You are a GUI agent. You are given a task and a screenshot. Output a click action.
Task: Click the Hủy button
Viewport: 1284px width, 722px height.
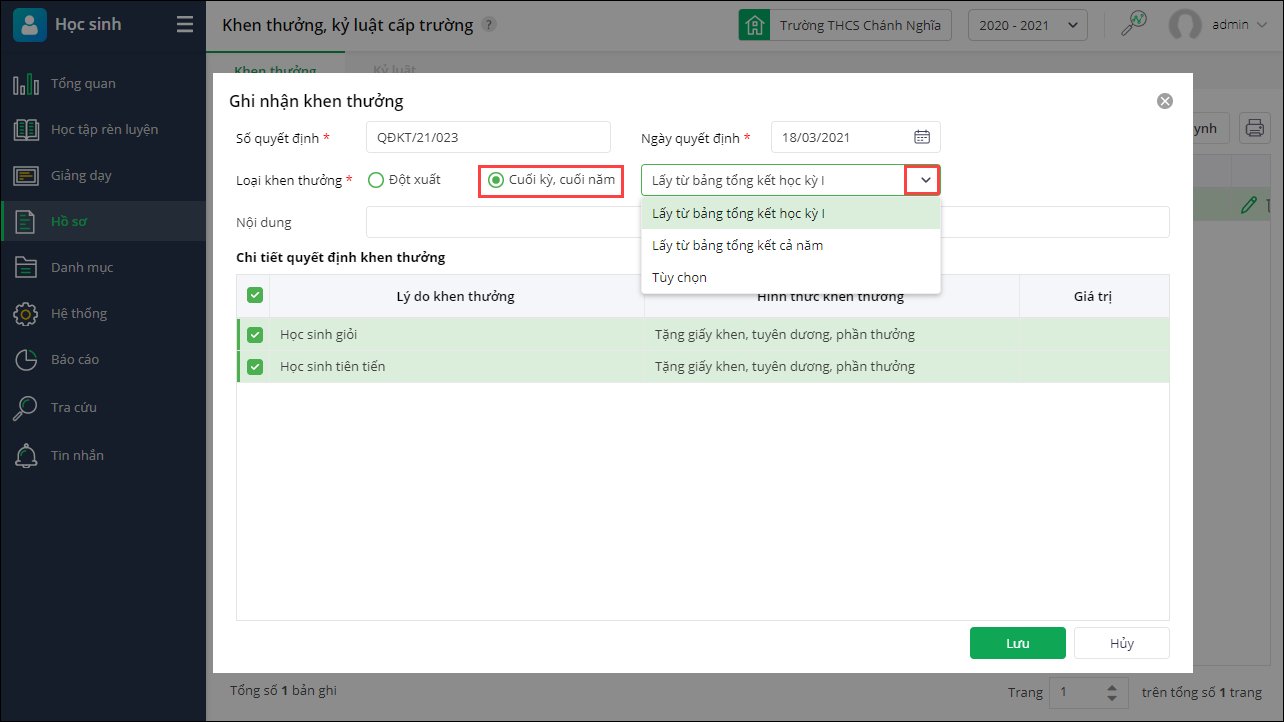(1121, 643)
